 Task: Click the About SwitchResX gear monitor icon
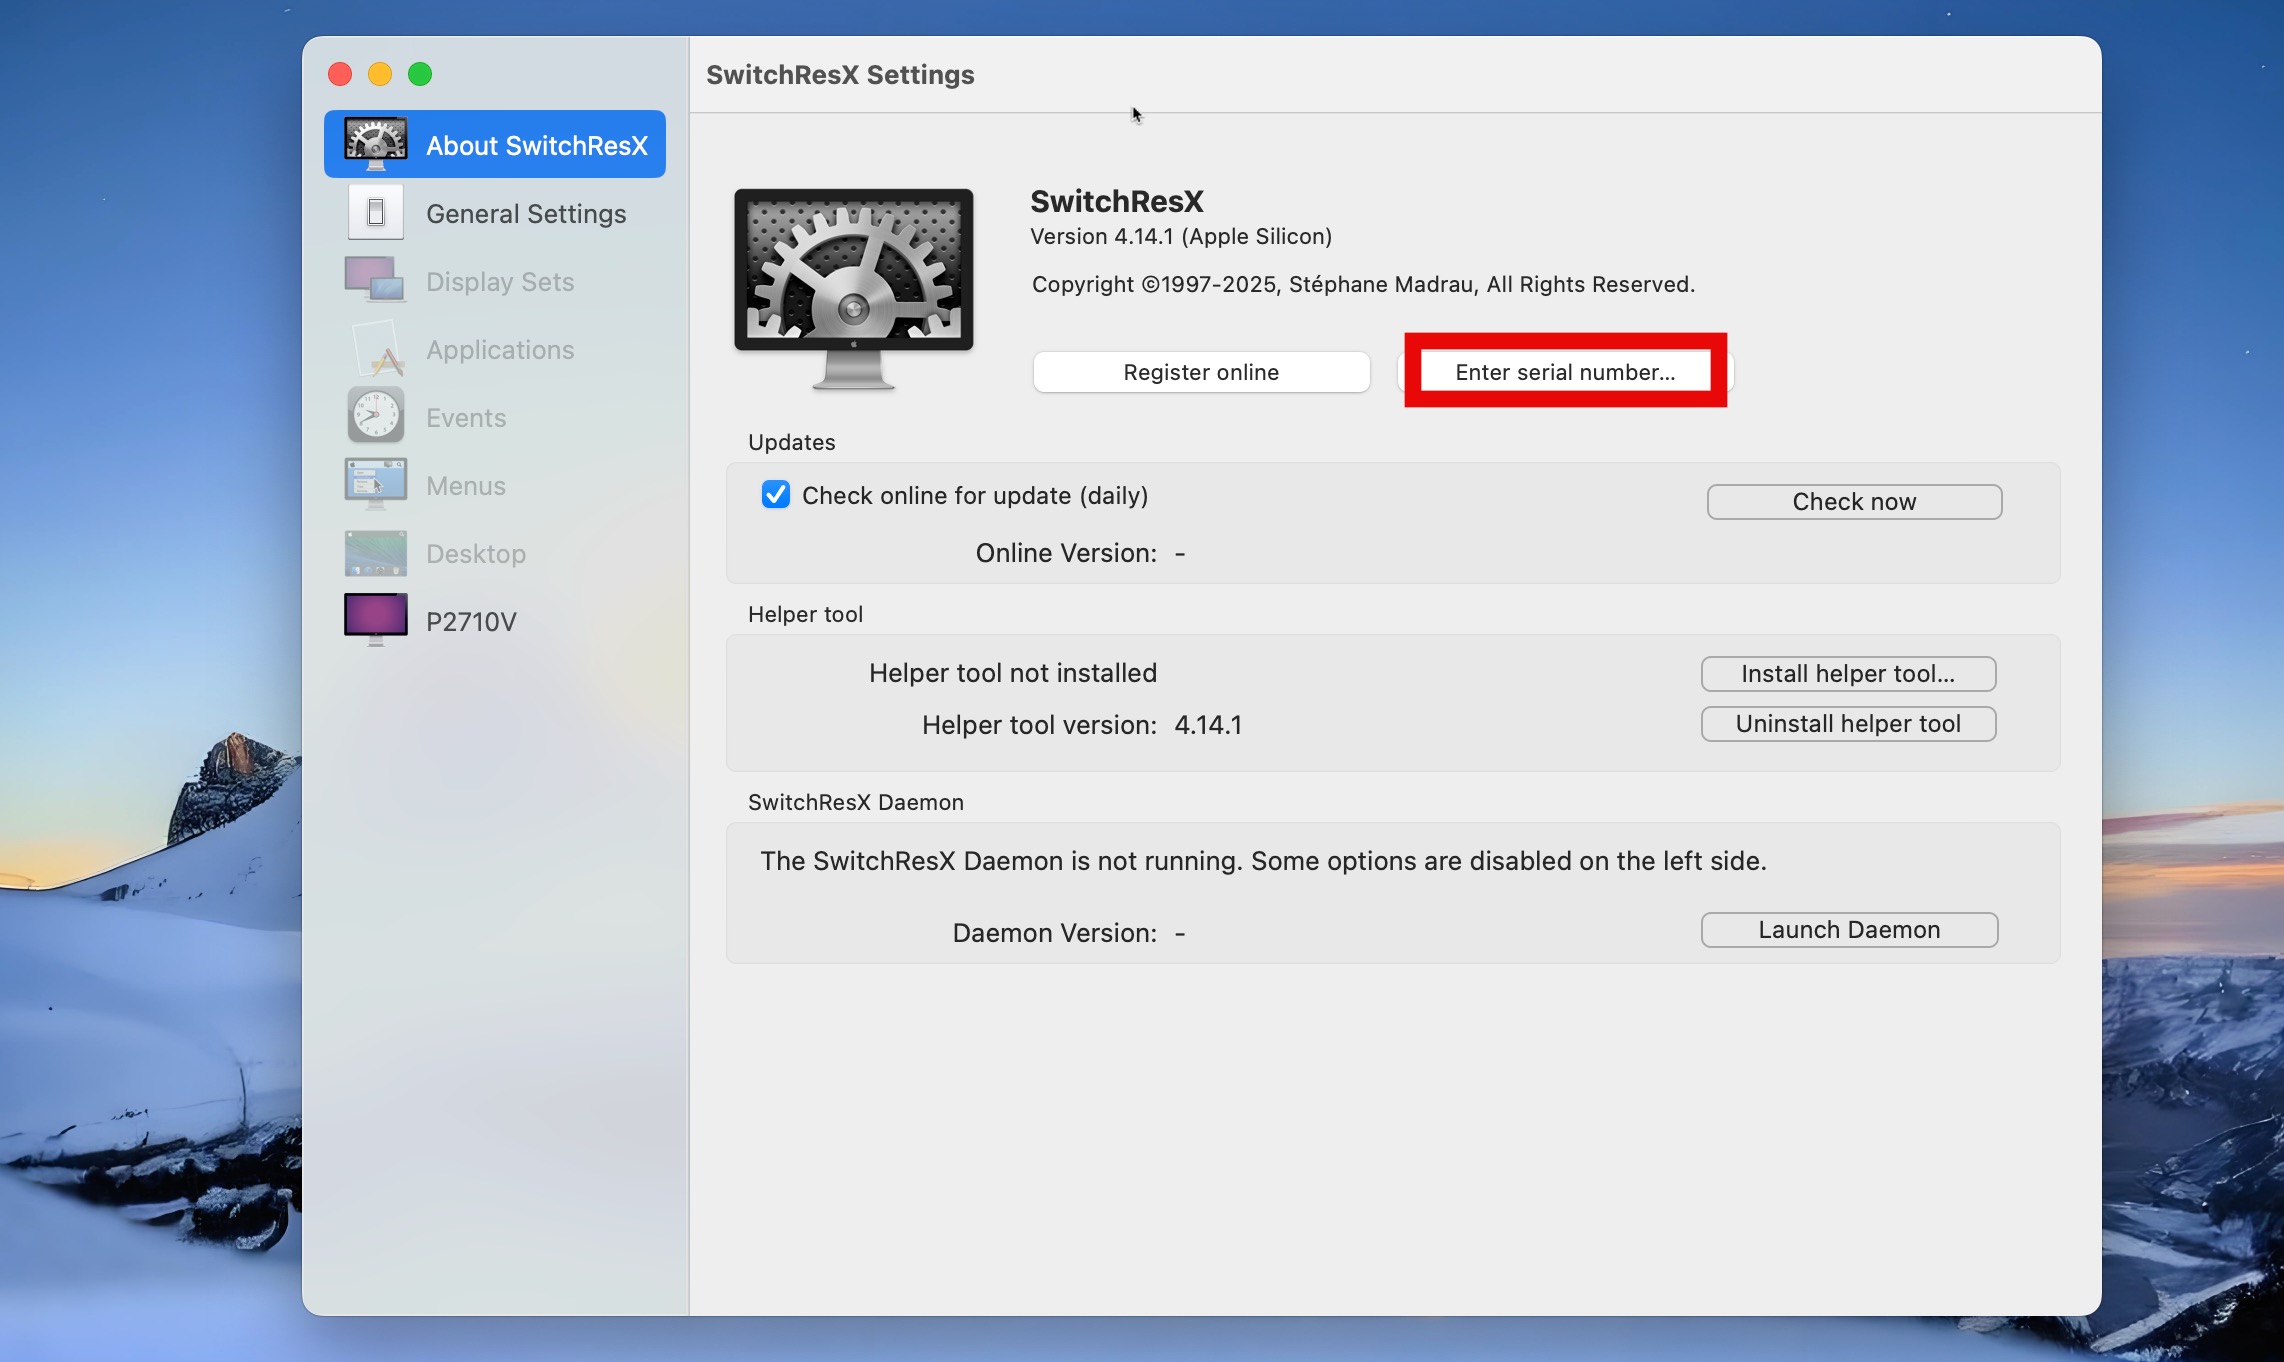pos(375,143)
